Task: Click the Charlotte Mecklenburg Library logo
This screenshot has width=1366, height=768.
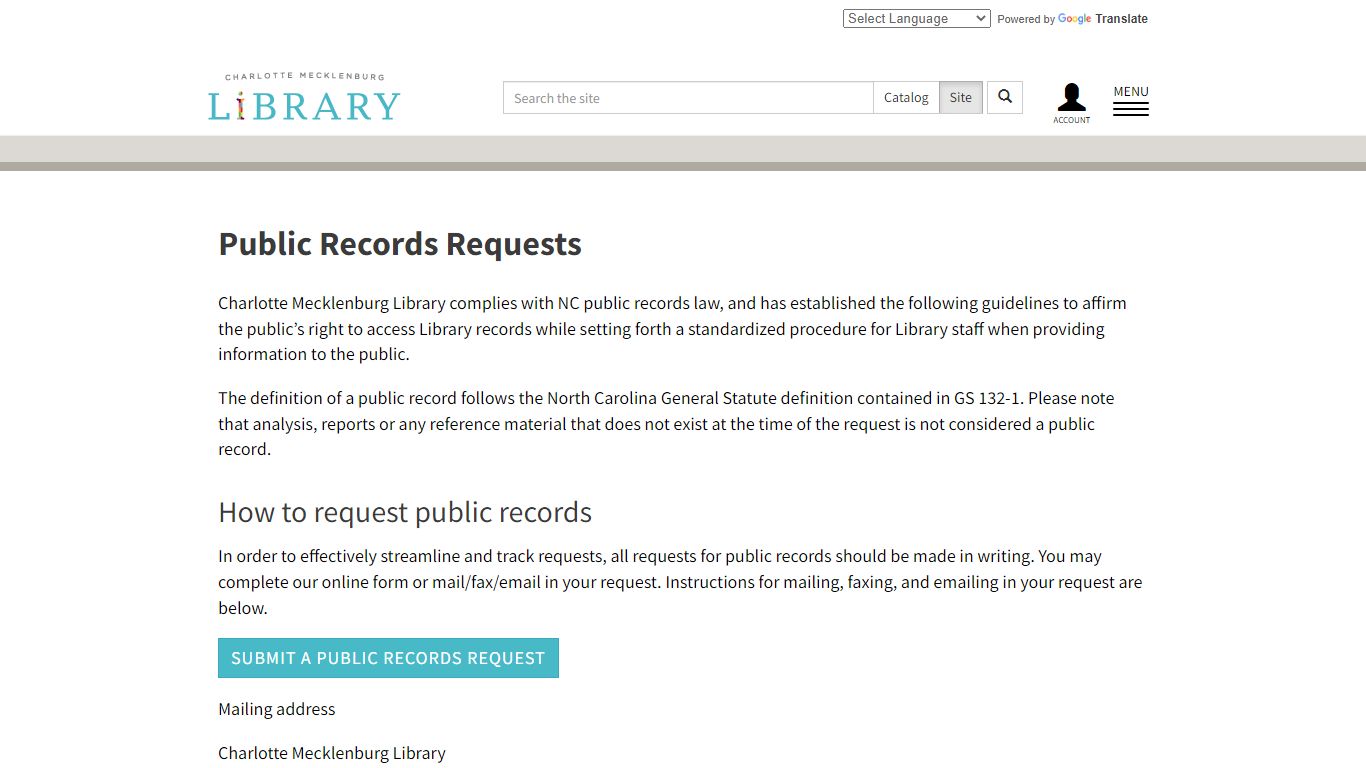Action: click(x=304, y=97)
